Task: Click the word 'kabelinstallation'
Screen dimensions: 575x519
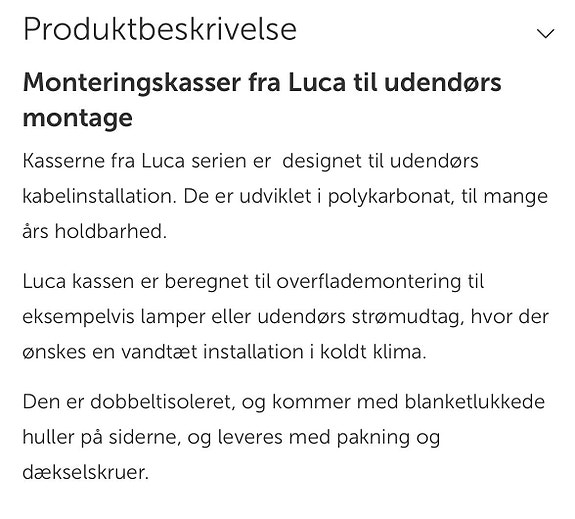Action: [99, 196]
